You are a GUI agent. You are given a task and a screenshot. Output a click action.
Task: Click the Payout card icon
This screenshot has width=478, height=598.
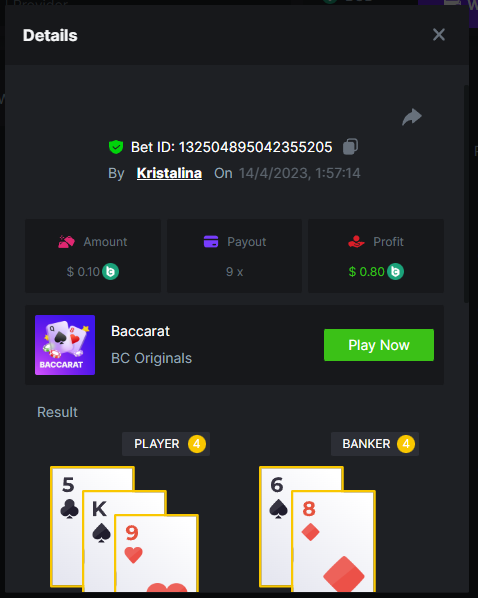point(211,242)
